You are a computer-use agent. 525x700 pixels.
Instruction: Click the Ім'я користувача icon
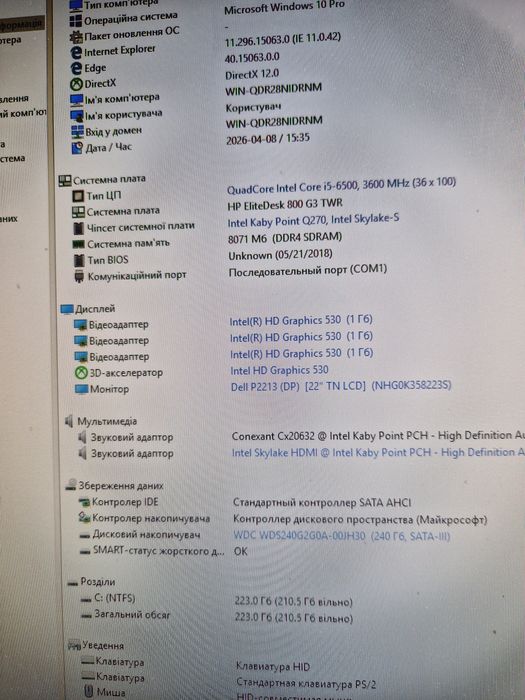[x=77, y=116]
